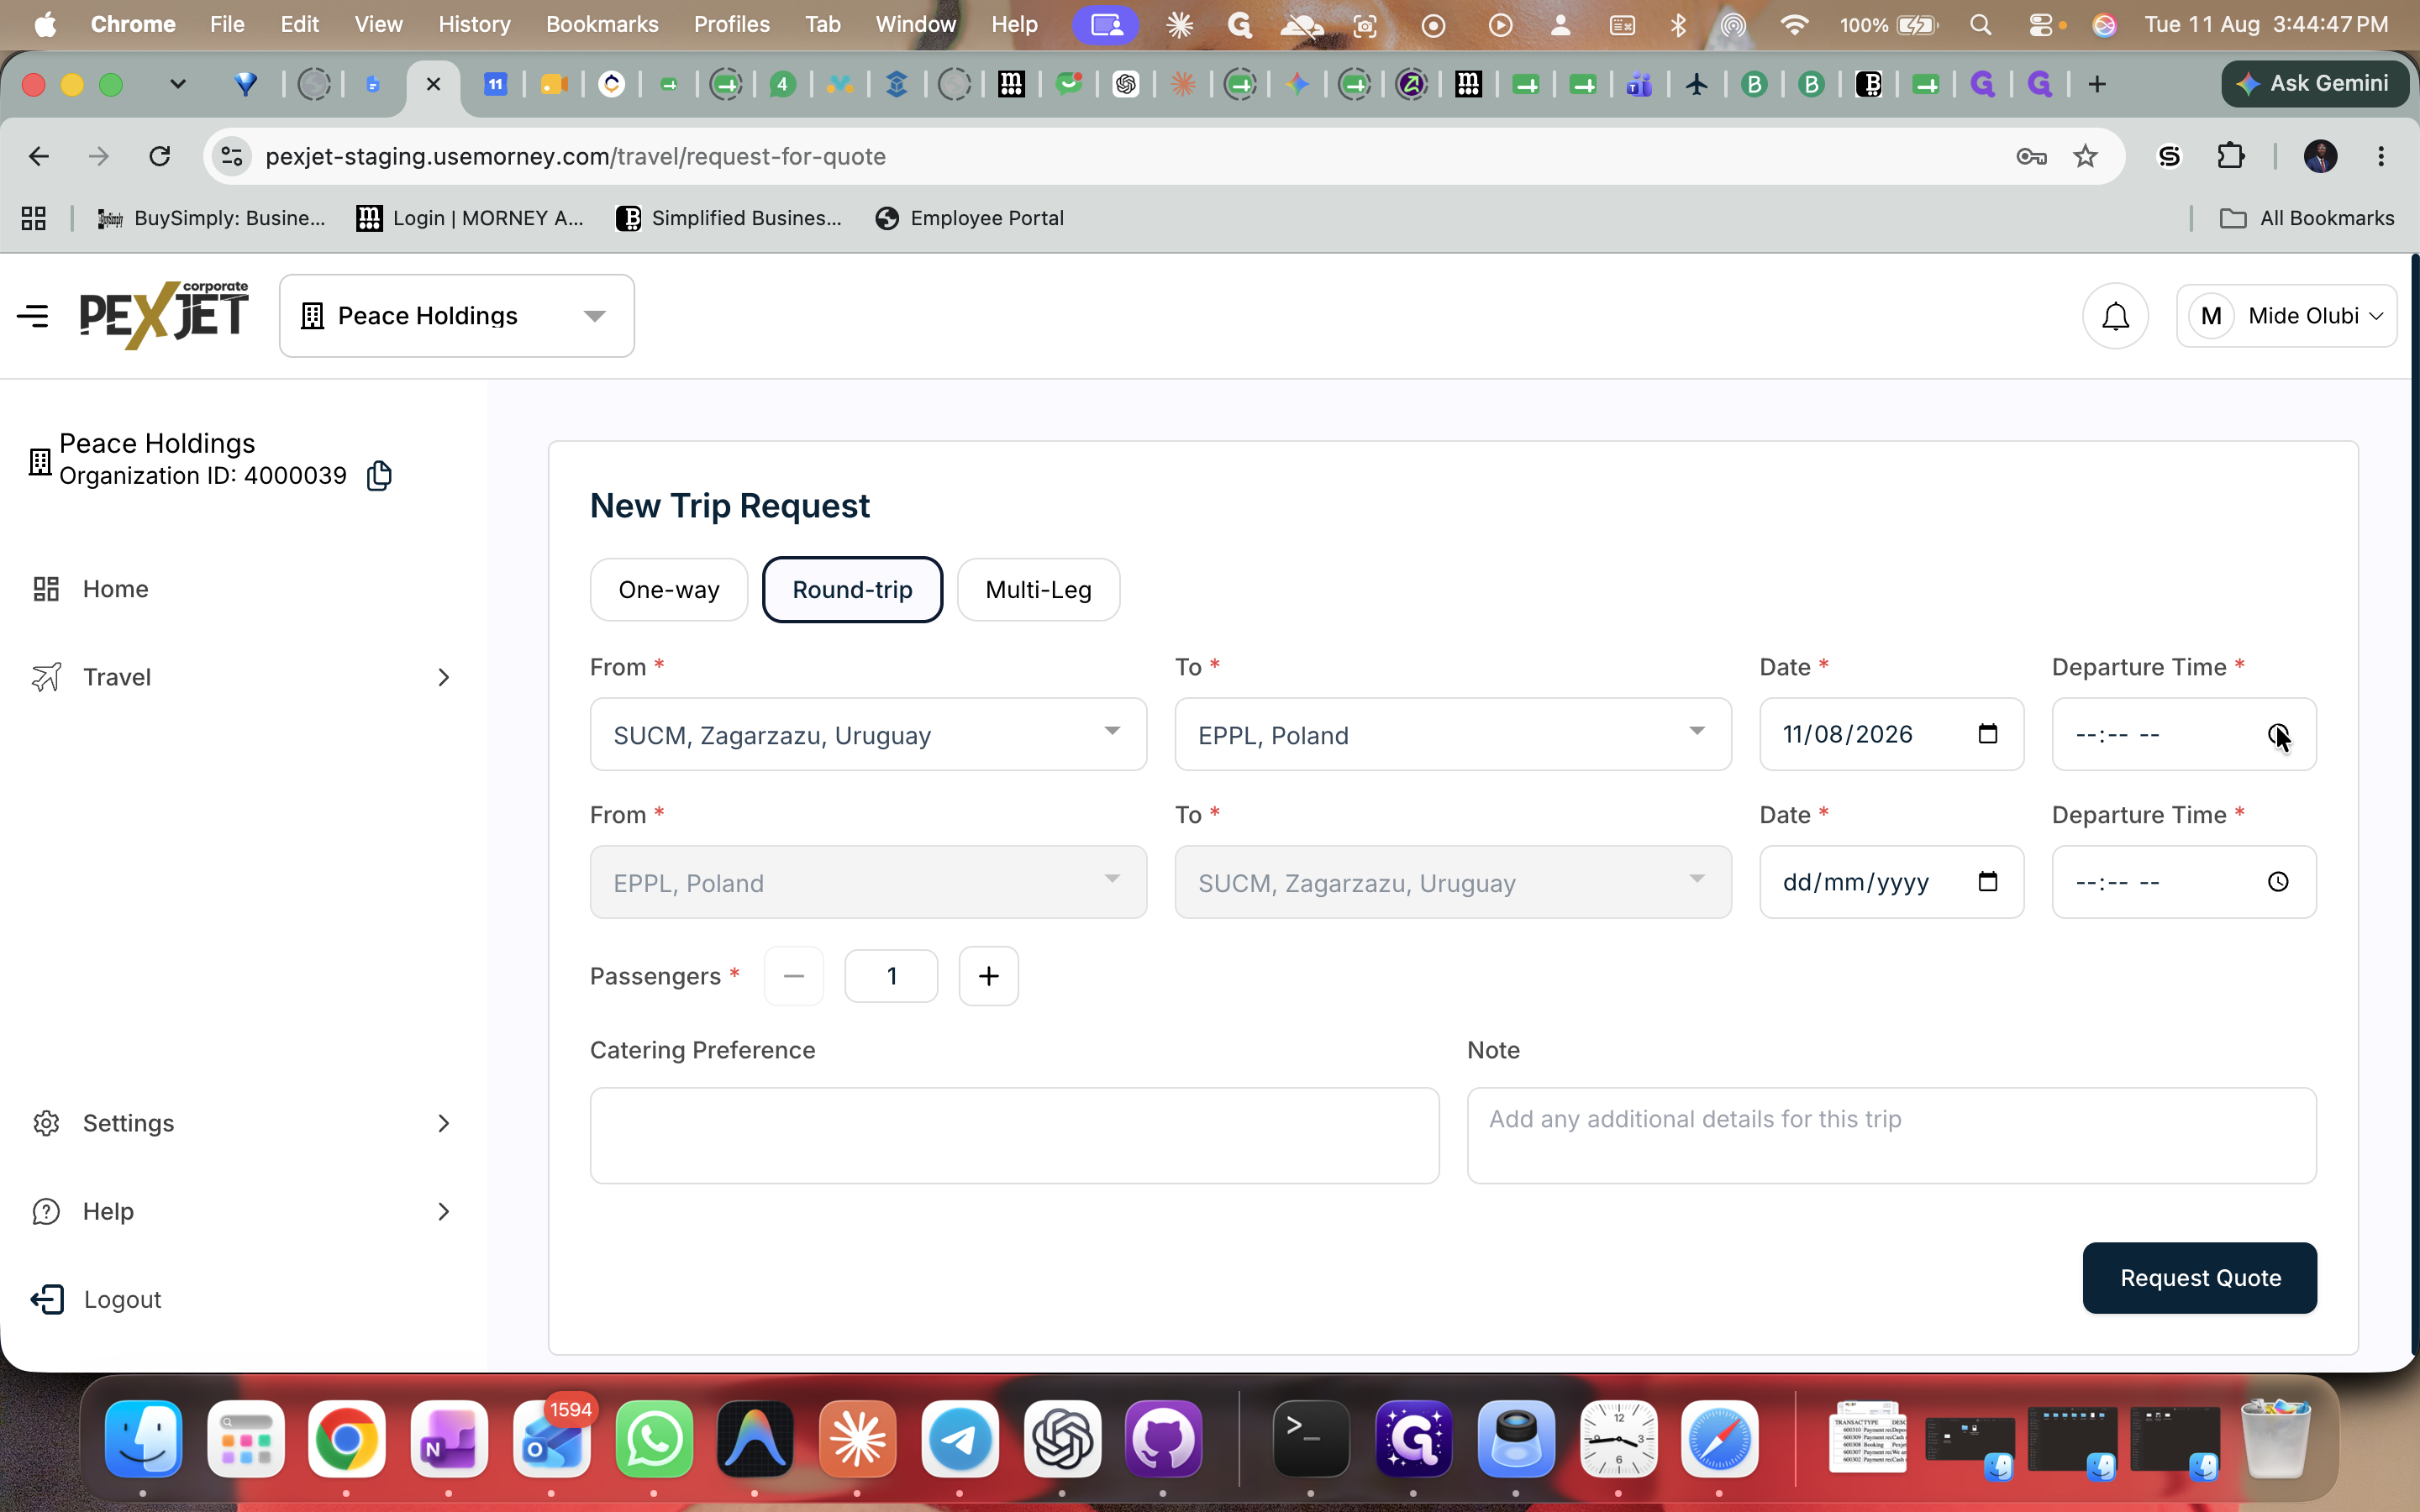Select Round-trip trip type

pos(852,590)
